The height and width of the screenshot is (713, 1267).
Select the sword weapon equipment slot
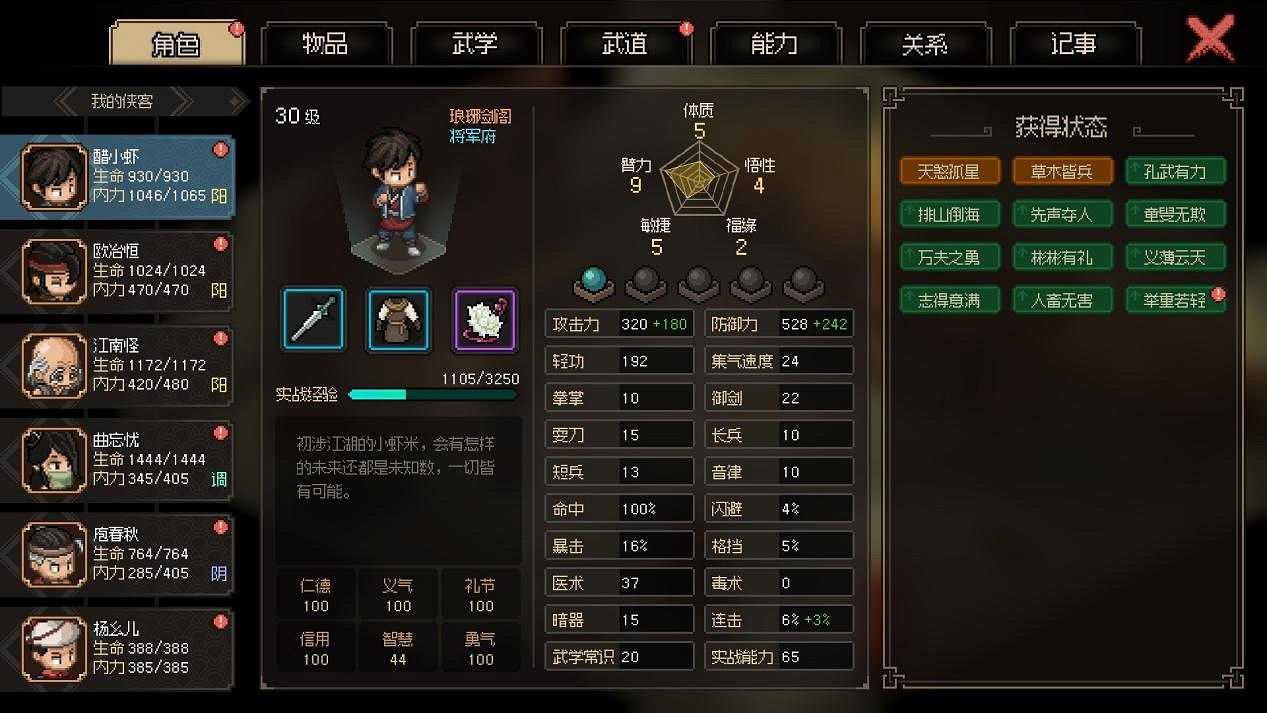coord(314,320)
